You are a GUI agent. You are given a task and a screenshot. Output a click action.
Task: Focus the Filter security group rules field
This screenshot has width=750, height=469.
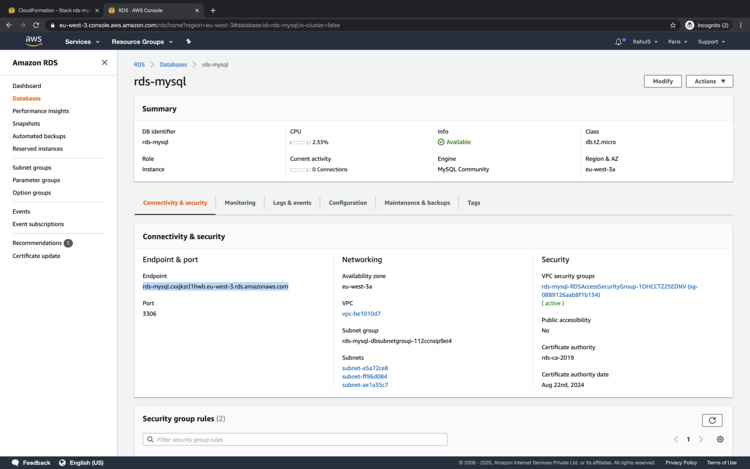[295, 439]
